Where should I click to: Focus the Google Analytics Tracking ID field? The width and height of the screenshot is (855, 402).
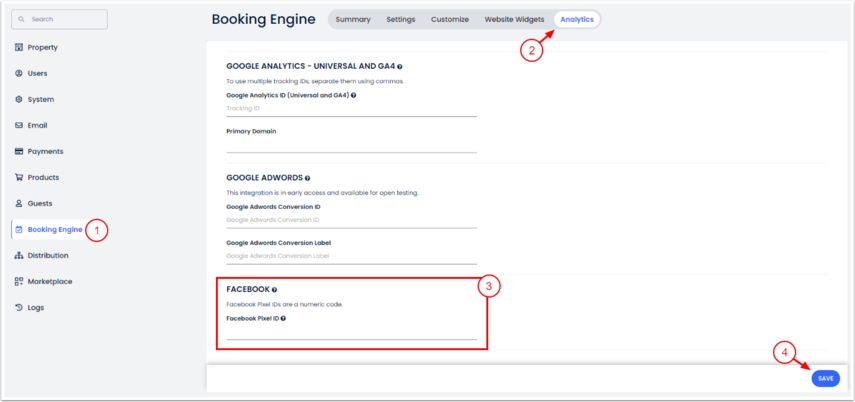[x=351, y=108]
